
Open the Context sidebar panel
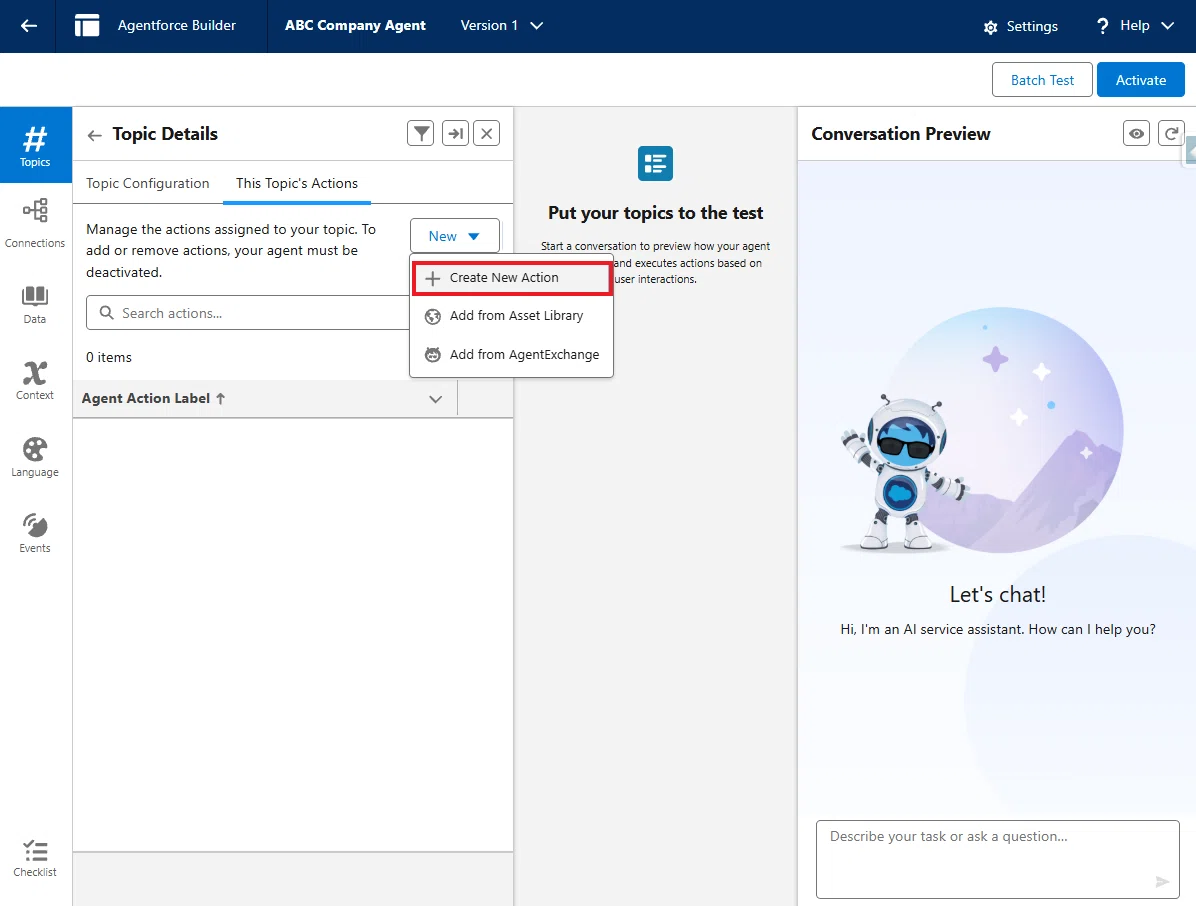(x=35, y=380)
